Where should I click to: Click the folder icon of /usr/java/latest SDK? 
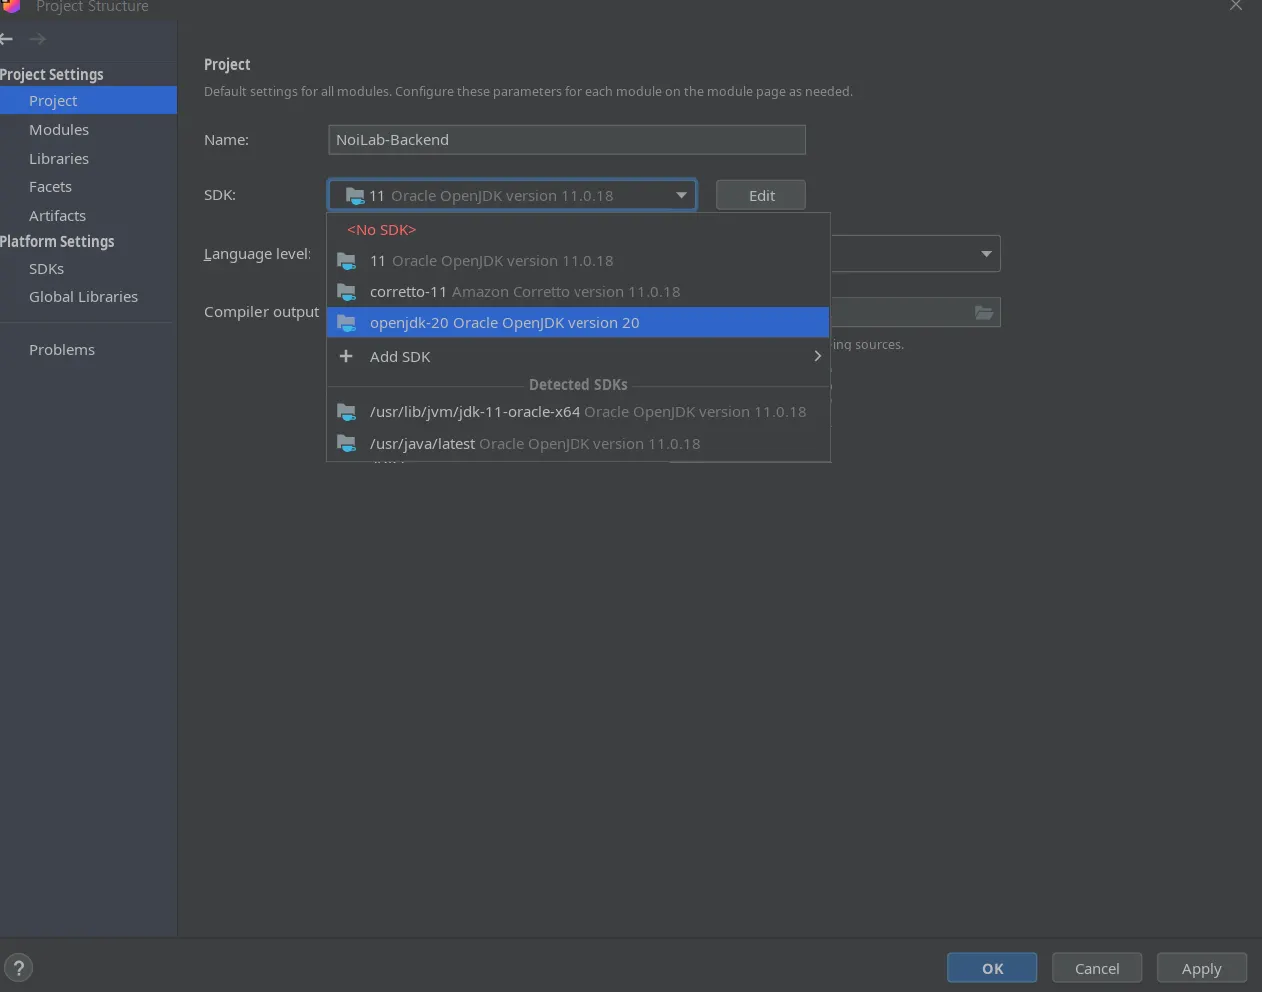click(x=347, y=443)
